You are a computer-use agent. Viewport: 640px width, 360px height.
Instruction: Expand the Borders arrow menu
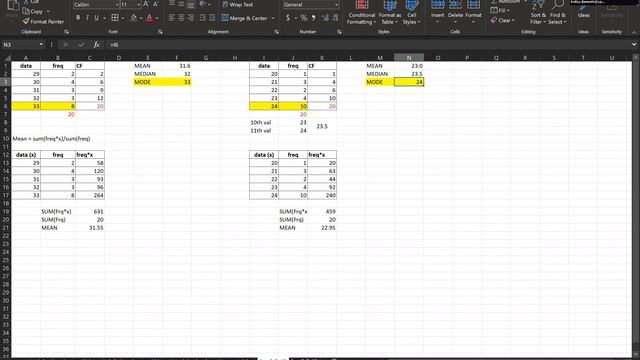click(x=122, y=18)
